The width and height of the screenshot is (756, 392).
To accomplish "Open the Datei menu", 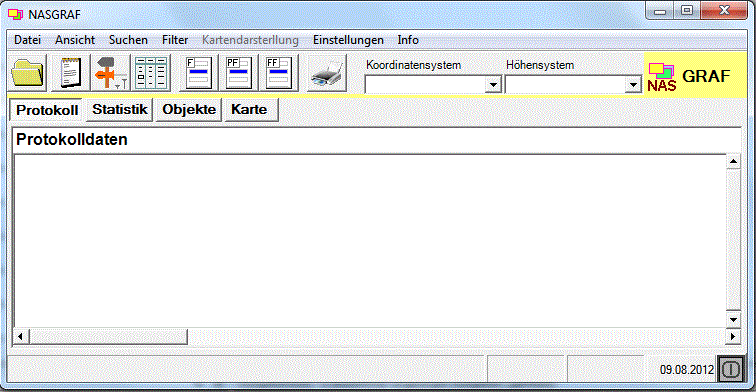I will 27,40.
